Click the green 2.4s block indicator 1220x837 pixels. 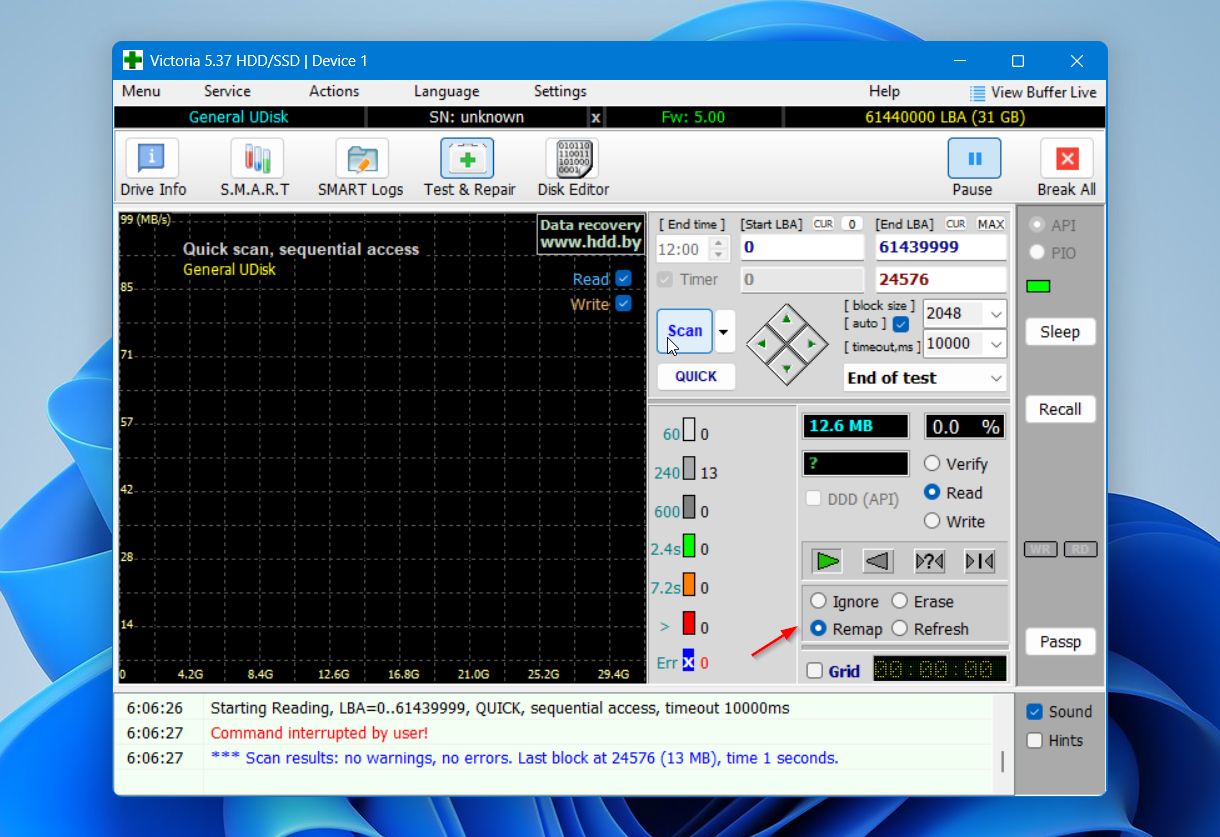coord(689,547)
